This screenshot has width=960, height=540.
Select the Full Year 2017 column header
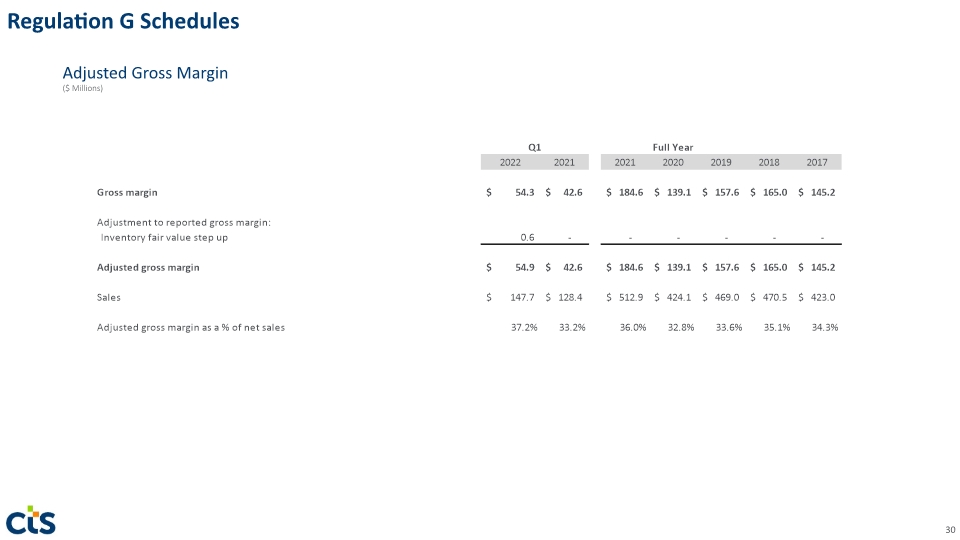[x=817, y=162]
